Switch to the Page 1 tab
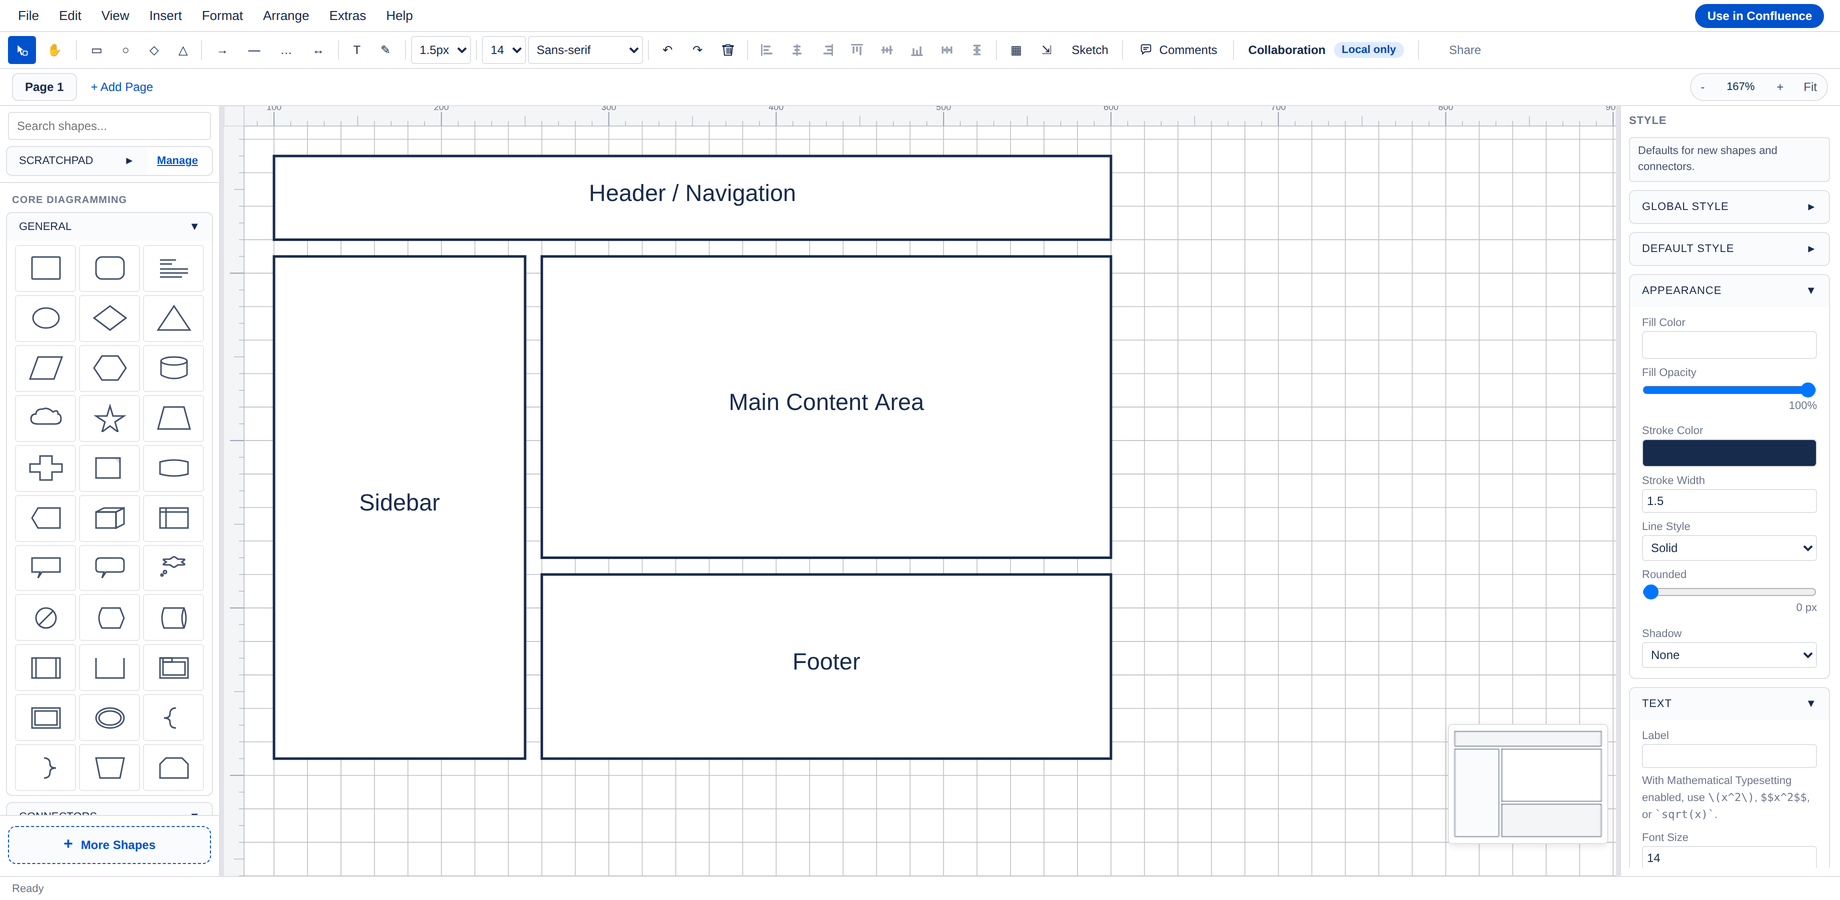This screenshot has height=900, width=1840. (x=44, y=87)
